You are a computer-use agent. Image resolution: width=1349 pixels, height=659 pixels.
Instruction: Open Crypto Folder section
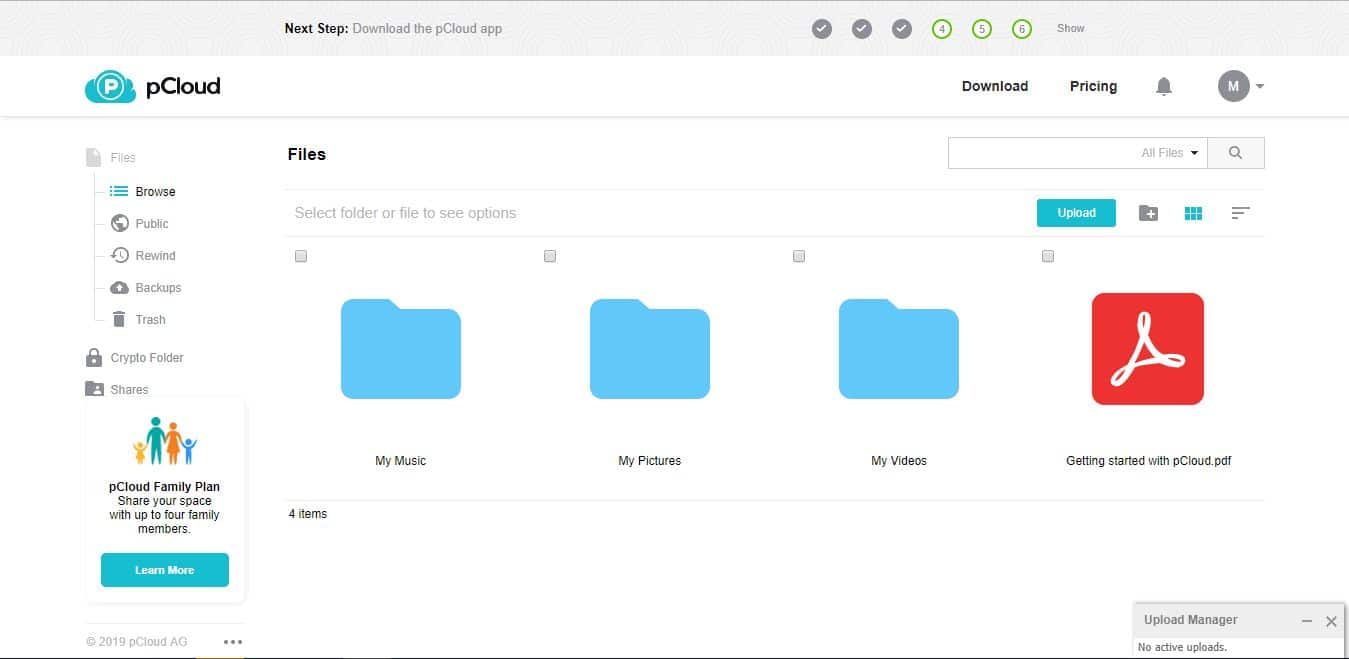[147, 358]
